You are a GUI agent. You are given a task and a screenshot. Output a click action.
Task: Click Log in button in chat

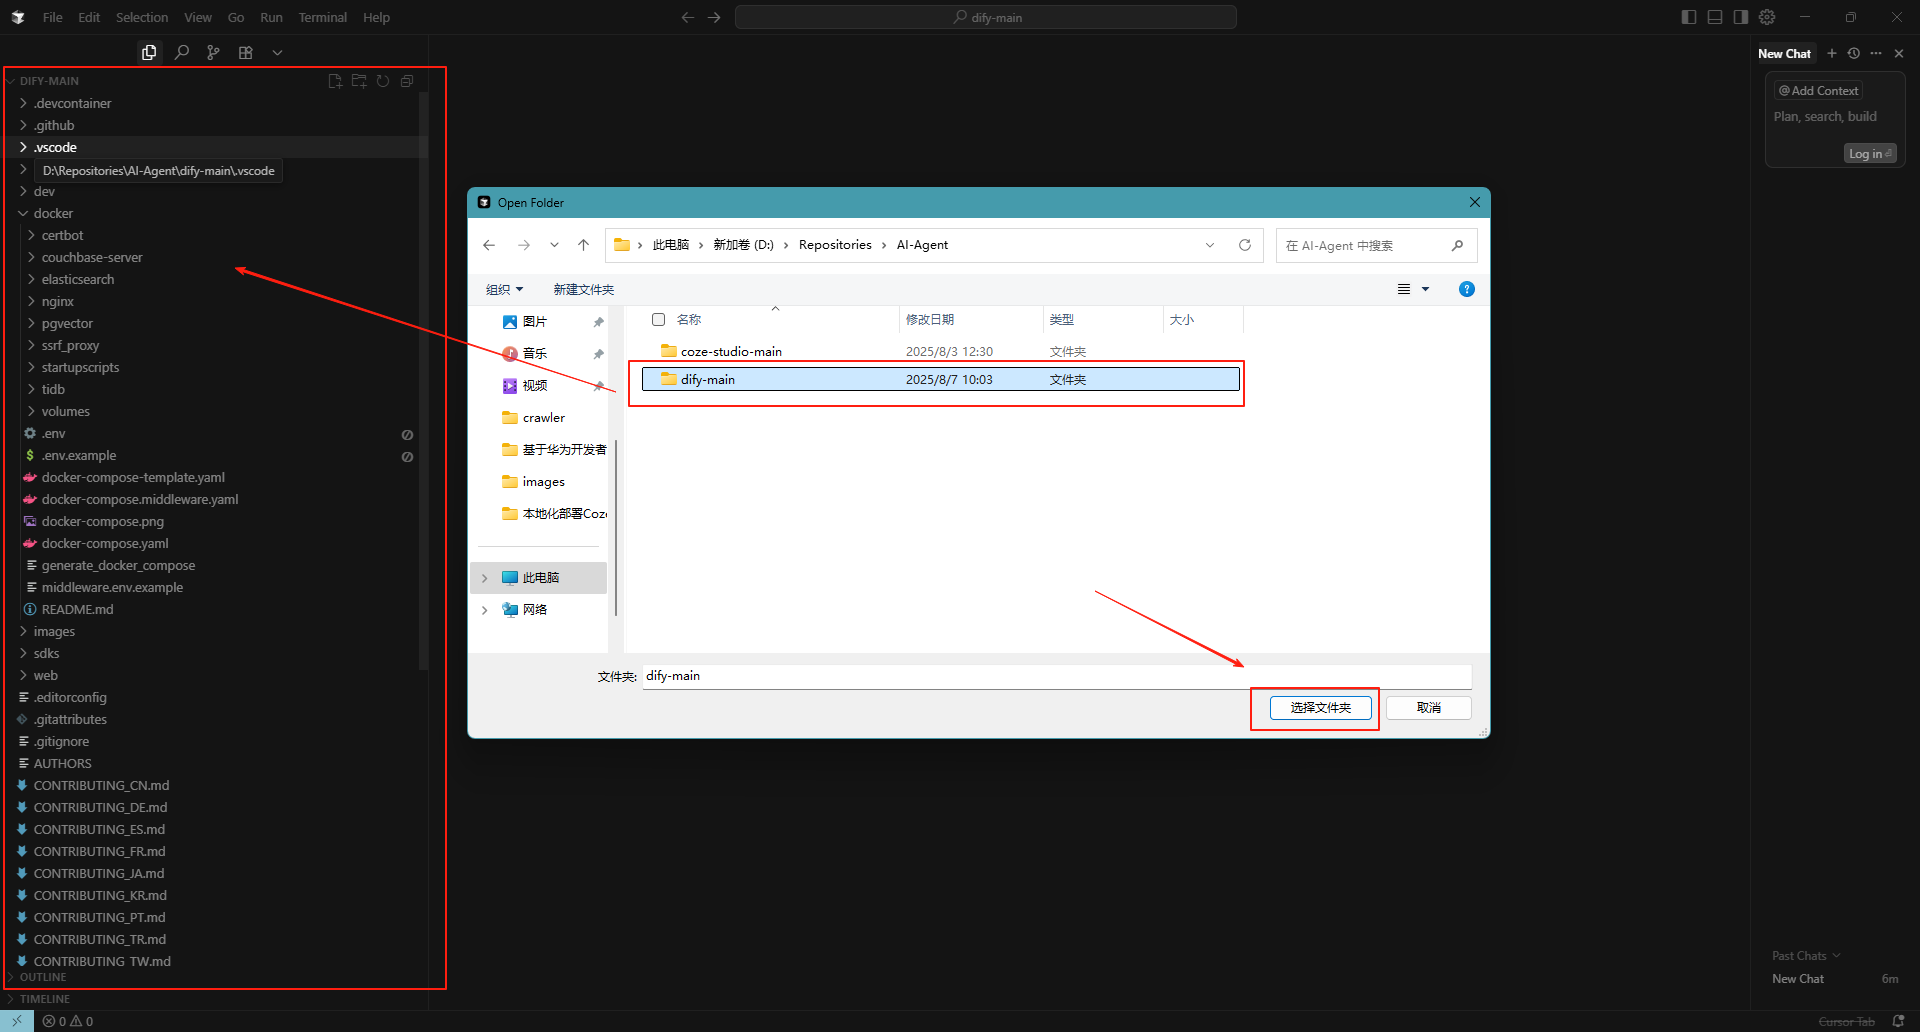pos(1870,153)
